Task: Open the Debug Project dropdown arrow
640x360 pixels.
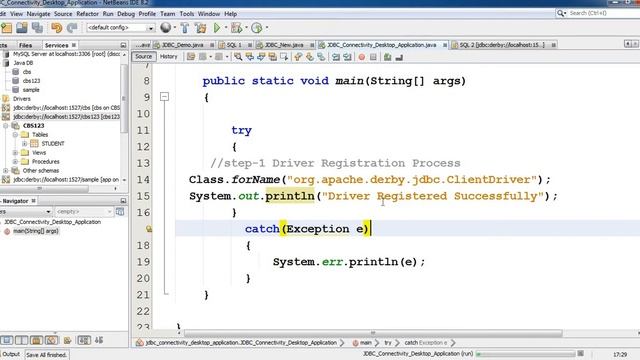Action: (x=246, y=28)
